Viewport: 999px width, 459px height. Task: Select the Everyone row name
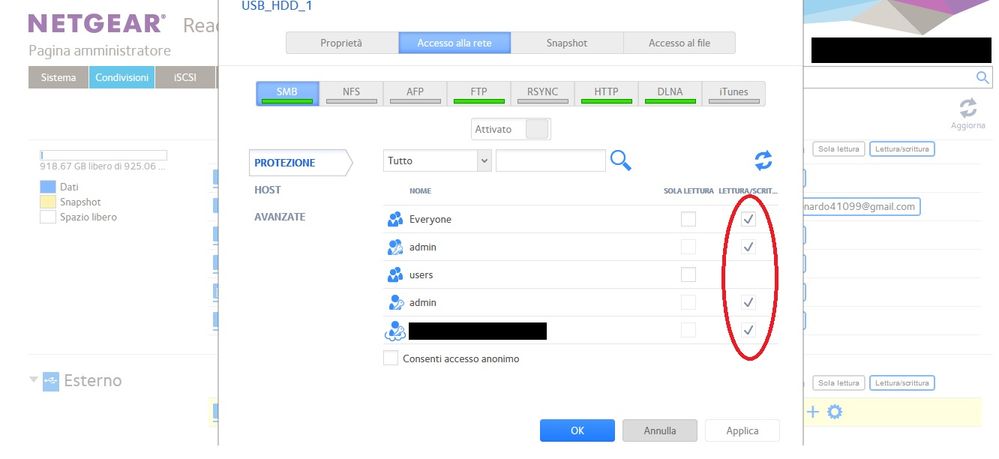pyautogui.click(x=430, y=219)
